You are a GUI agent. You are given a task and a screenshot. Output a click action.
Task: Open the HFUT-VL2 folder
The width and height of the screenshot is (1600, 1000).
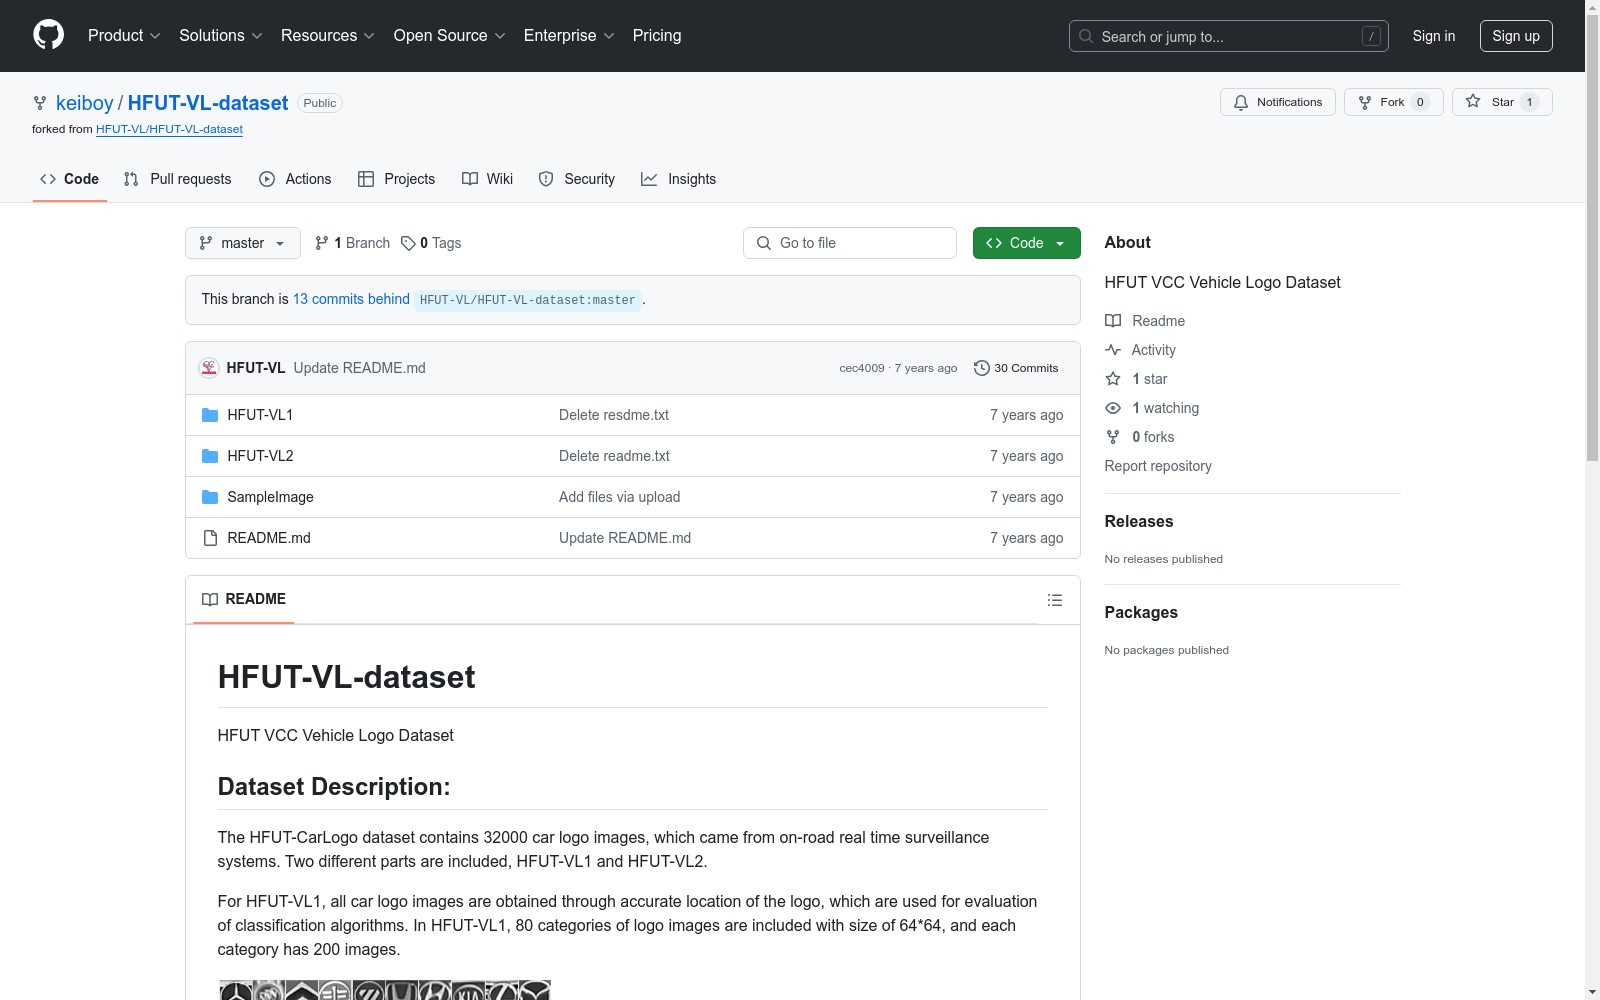[260, 456]
